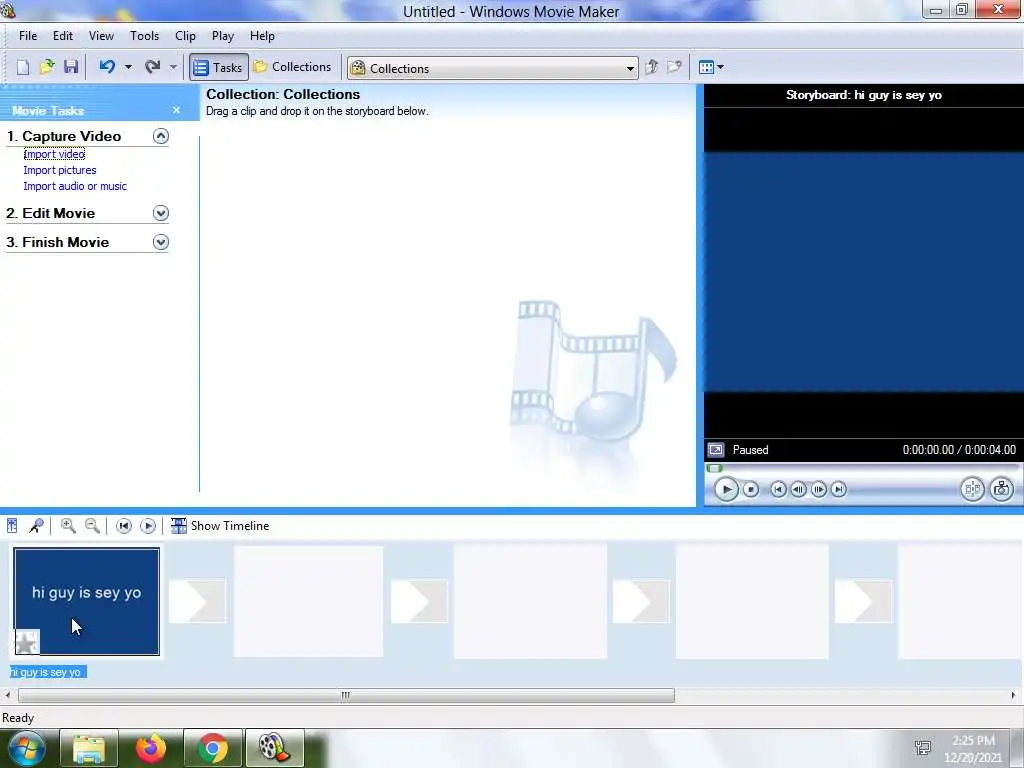Open the Views dropdown button
Screen dimensions: 1024x768
(711, 67)
